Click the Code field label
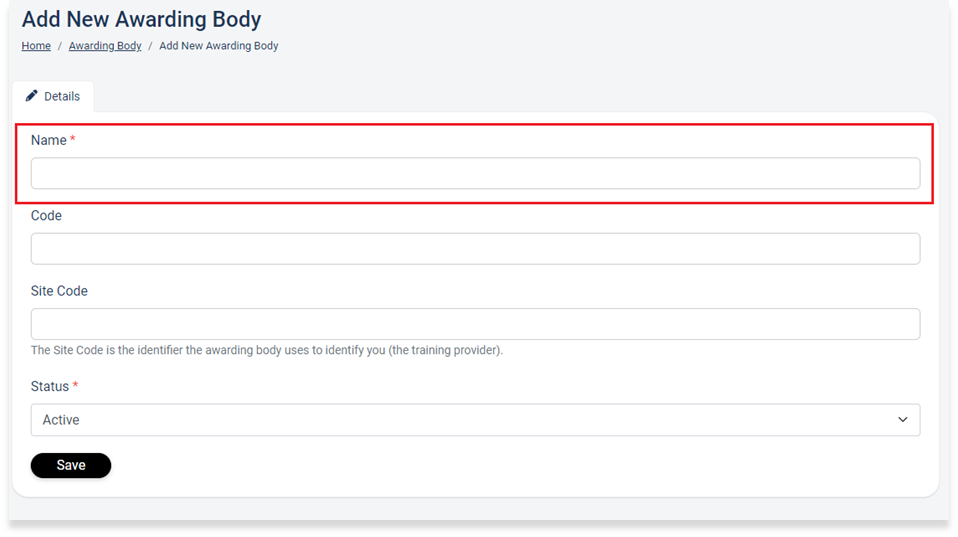This screenshot has width=958, height=537. pyautogui.click(x=46, y=216)
